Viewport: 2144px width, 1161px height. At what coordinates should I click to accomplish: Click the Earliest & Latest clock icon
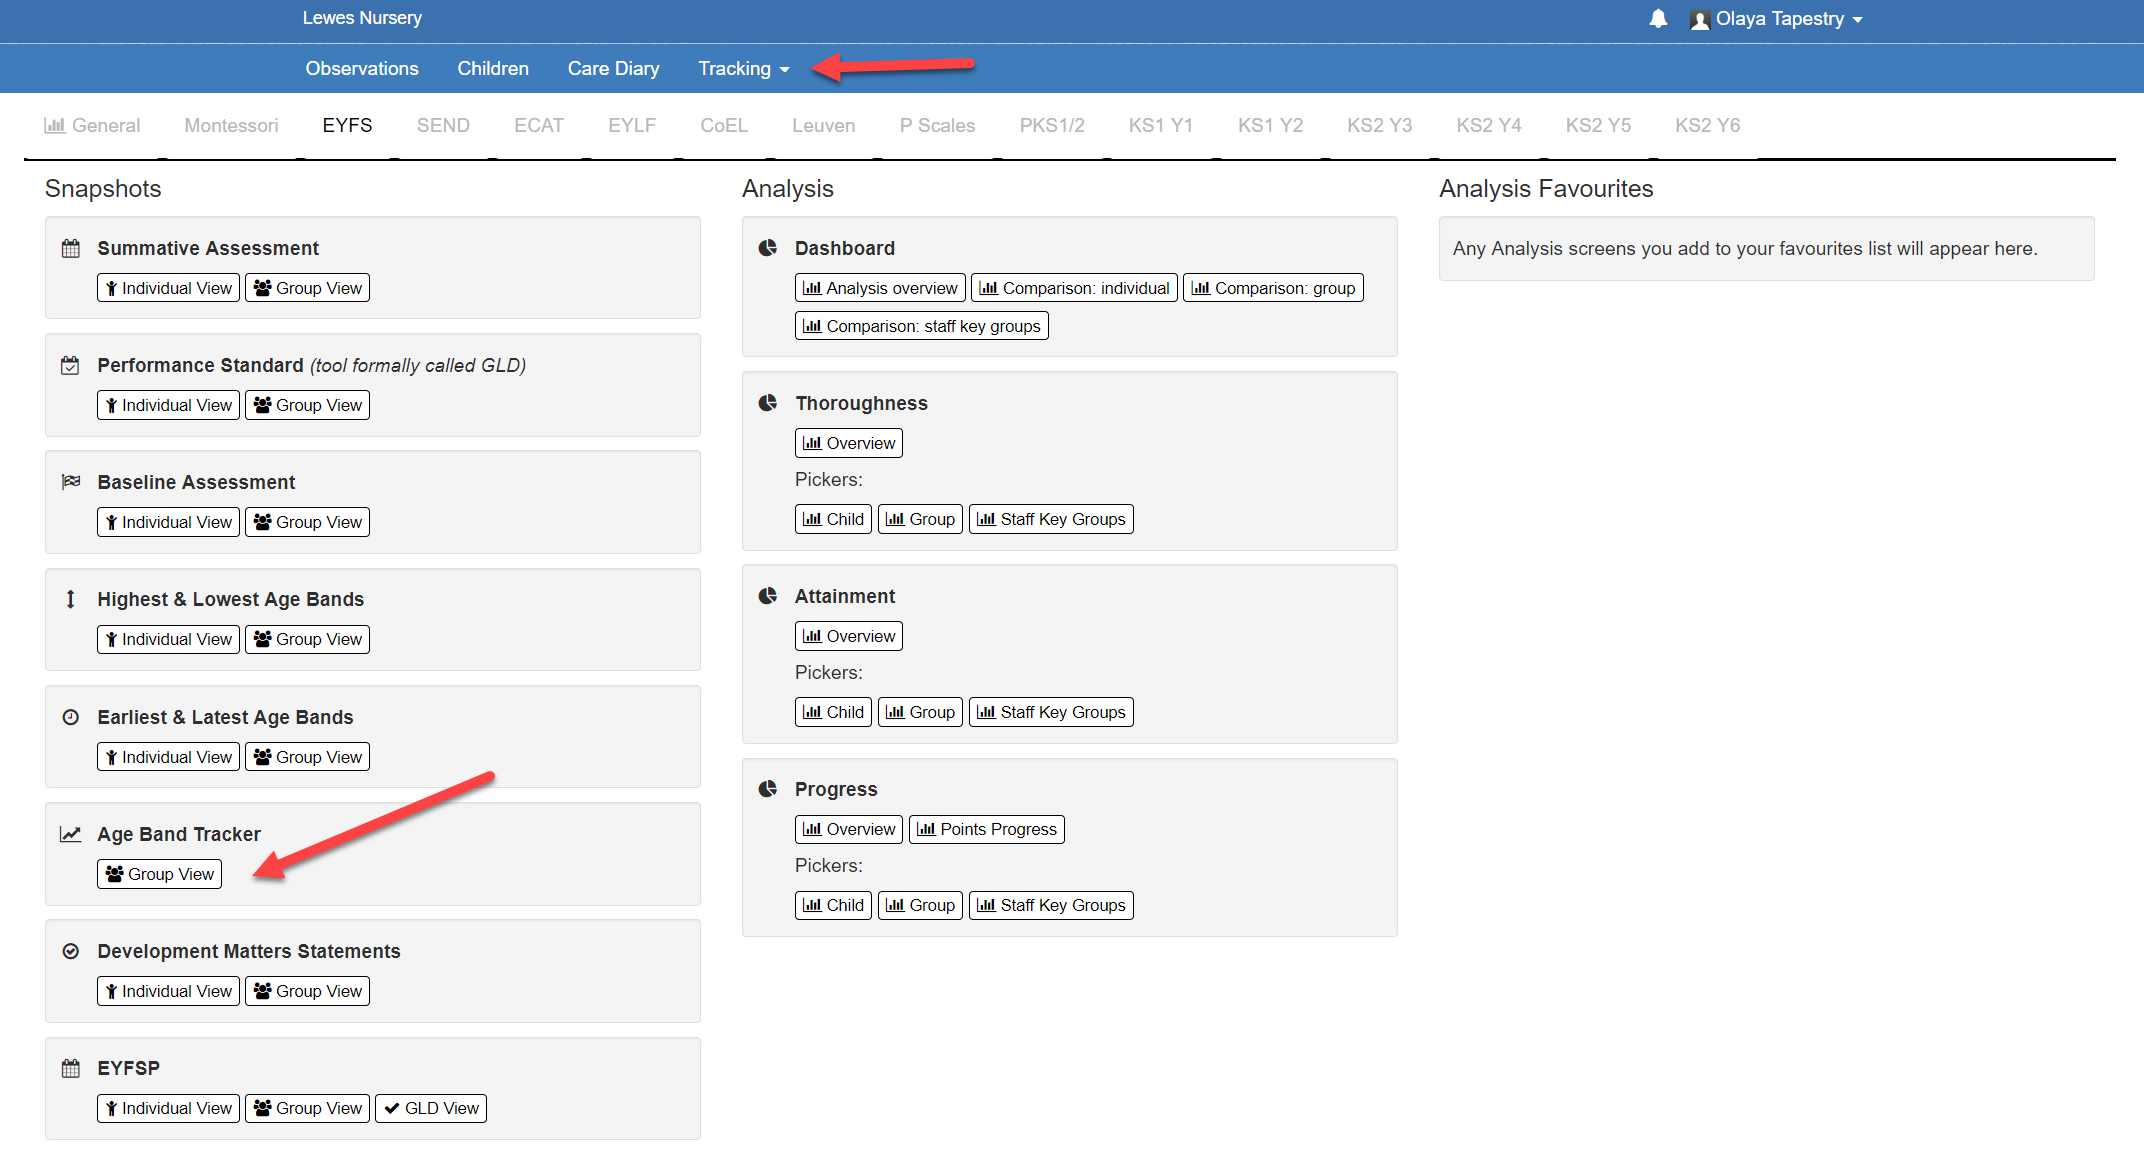[71, 717]
